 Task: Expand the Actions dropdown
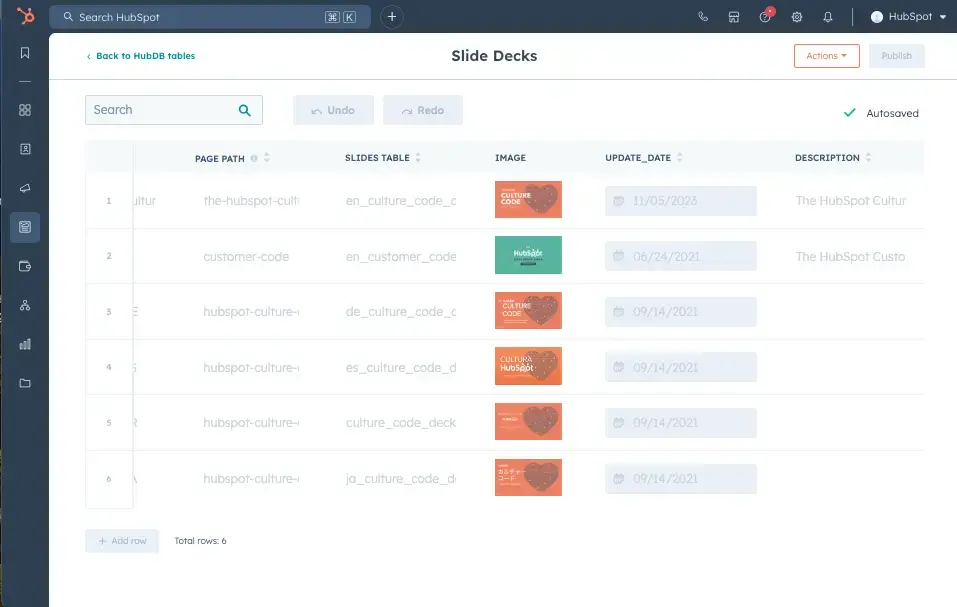pyautogui.click(x=826, y=56)
